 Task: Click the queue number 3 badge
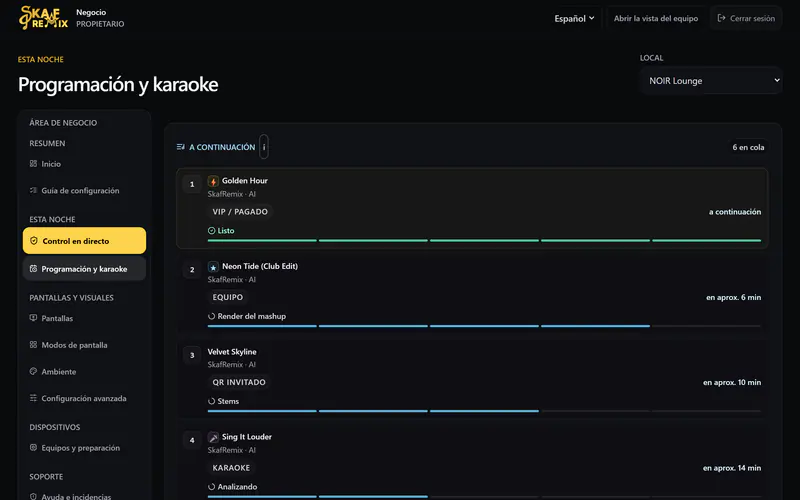pyautogui.click(x=192, y=355)
